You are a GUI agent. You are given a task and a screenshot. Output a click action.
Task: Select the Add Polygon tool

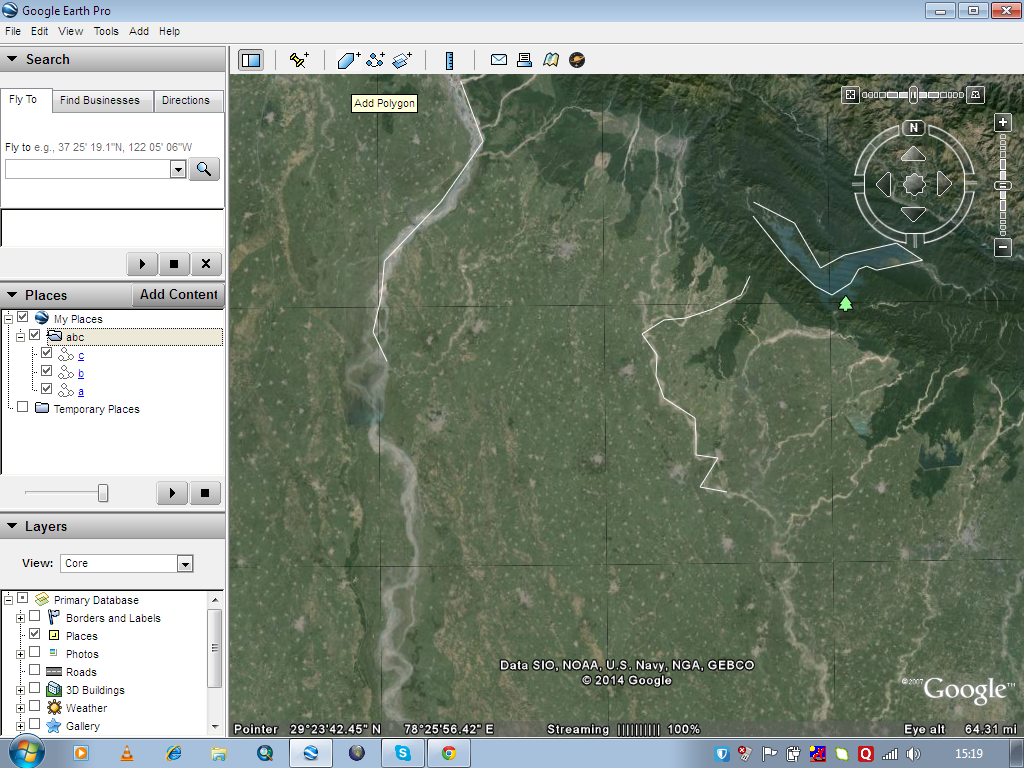[347, 60]
